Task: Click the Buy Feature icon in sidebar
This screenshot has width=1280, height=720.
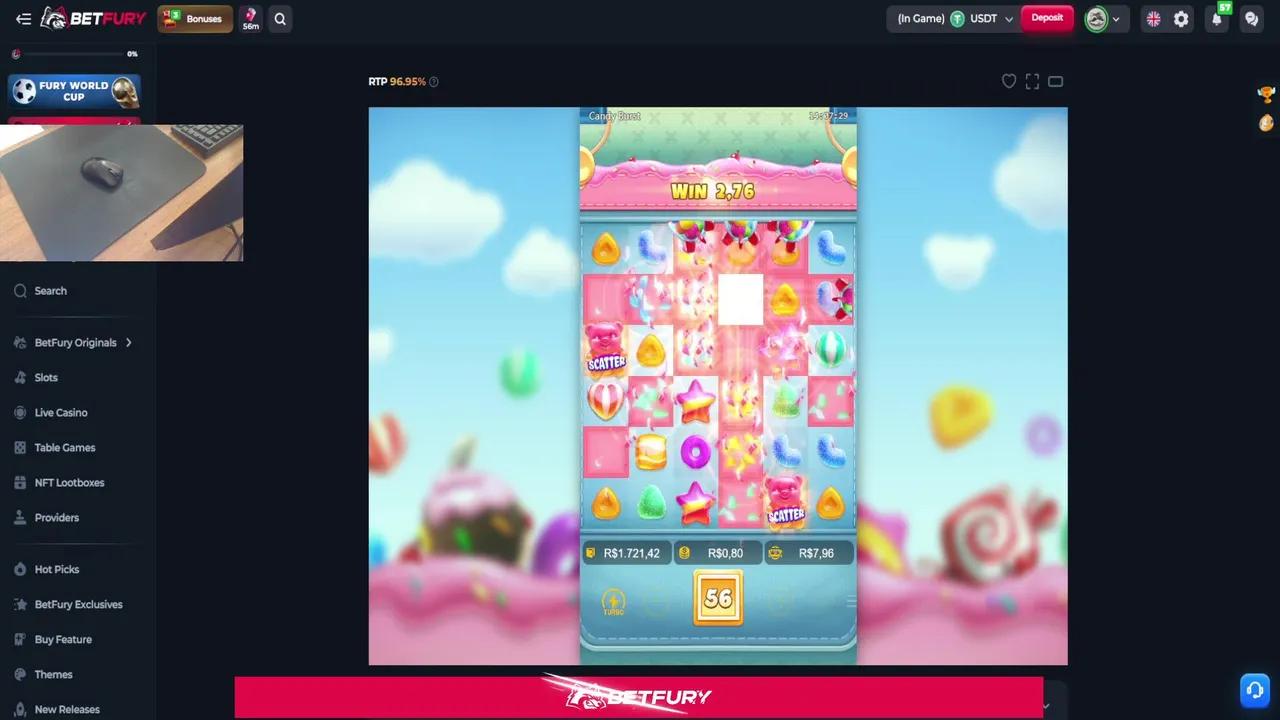Action: (x=20, y=640)
